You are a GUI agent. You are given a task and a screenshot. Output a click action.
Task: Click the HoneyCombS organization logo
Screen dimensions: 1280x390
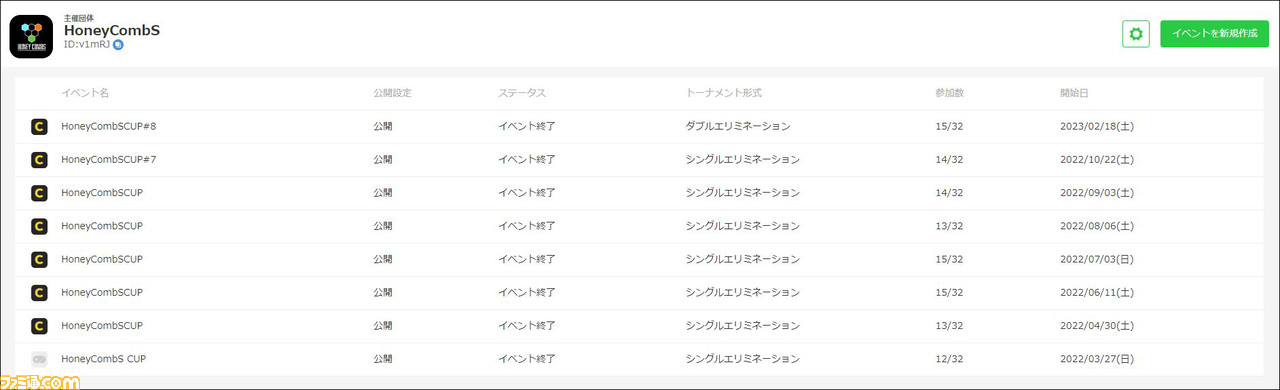click(31, 37)
